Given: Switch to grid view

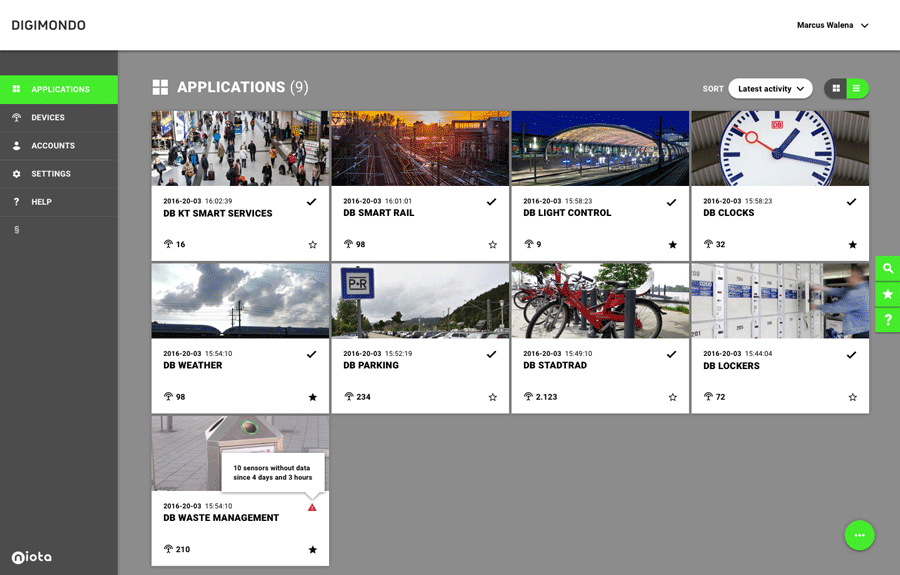Looking at the screenshot, I should [836, 89].
